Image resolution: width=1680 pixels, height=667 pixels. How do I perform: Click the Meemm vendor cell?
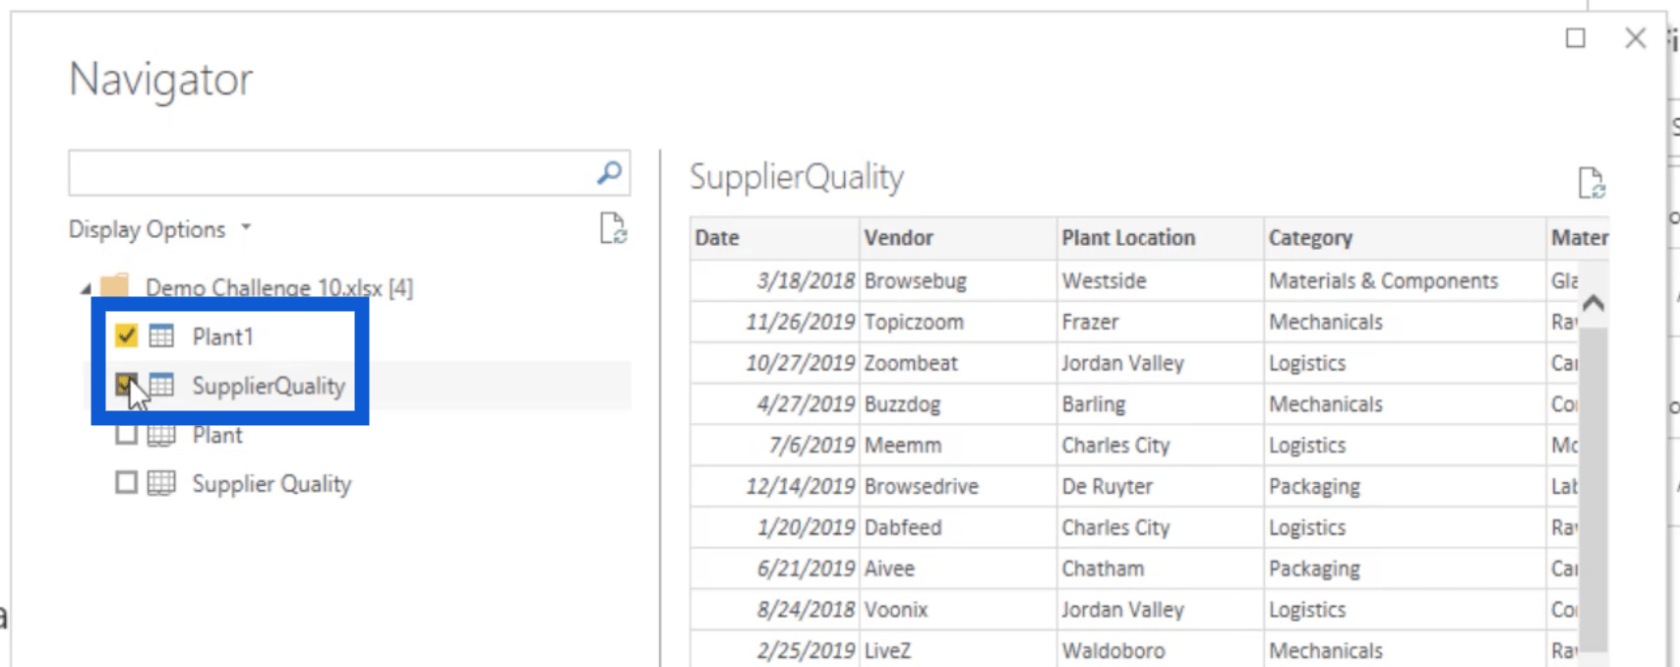[x=957, y=445]
